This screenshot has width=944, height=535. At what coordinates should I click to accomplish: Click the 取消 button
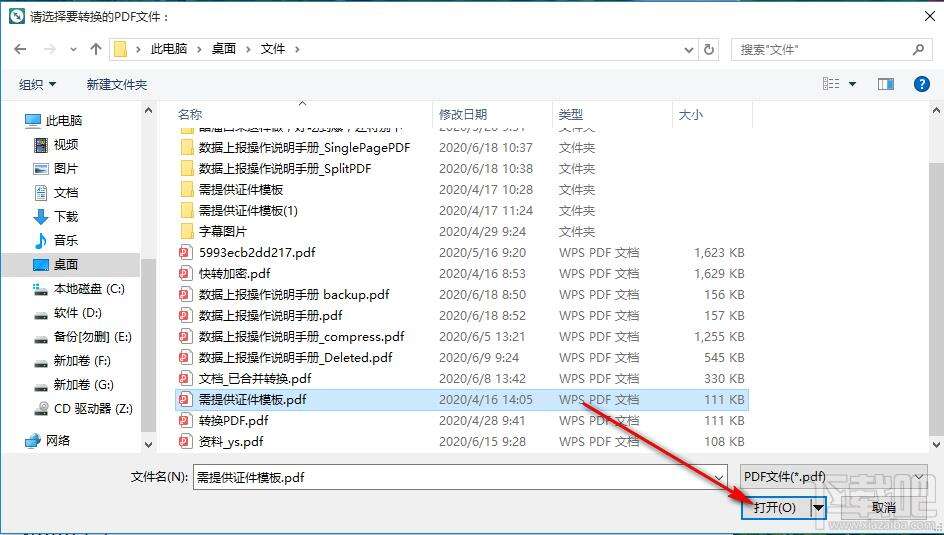tap(883, 508)
